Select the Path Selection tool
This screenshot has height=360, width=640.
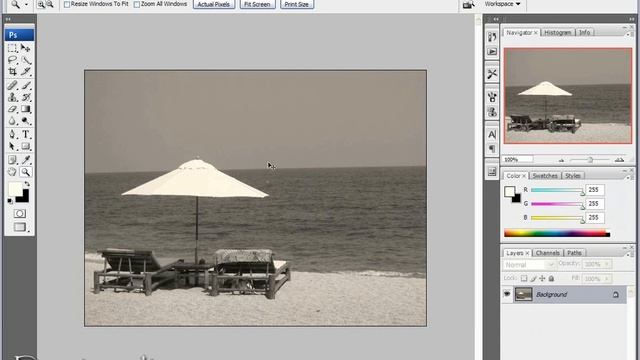point(12,146)
